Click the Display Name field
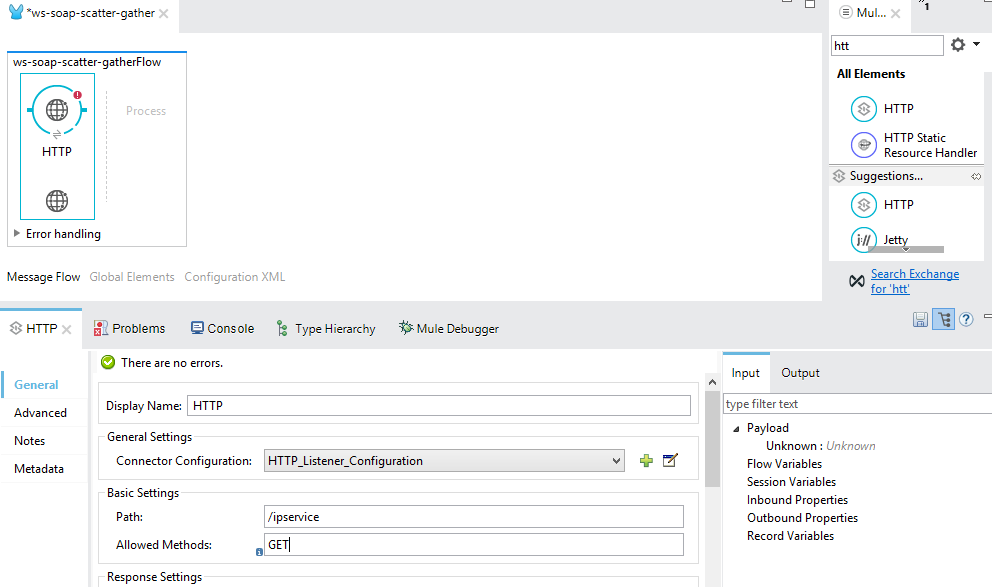Screen dimensions: 992x587 (438, 405)
